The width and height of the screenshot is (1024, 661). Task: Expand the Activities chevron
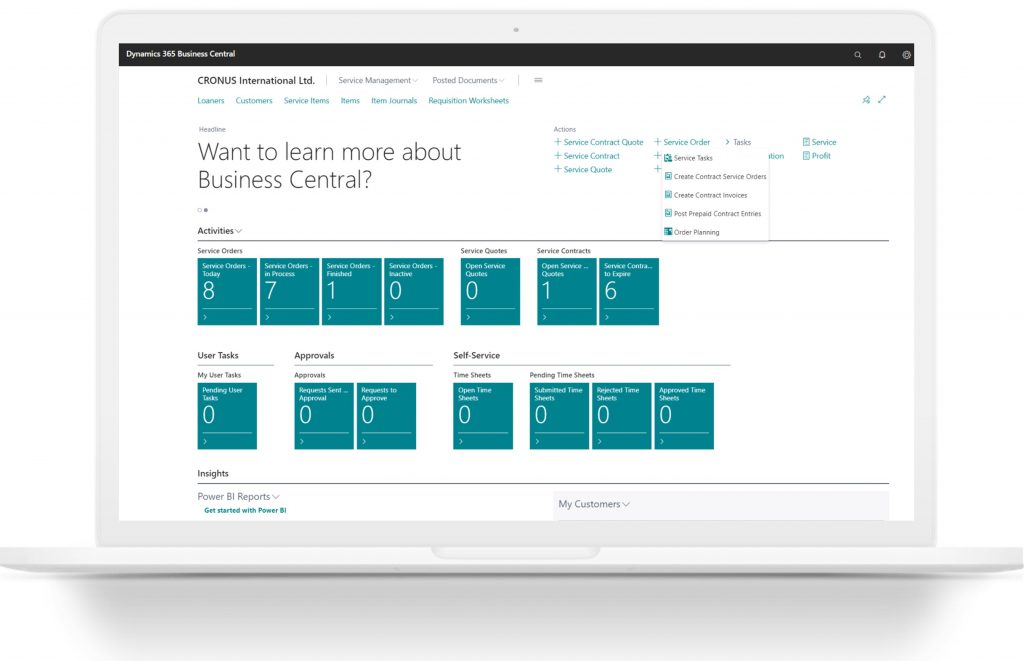tap(238, 231)
